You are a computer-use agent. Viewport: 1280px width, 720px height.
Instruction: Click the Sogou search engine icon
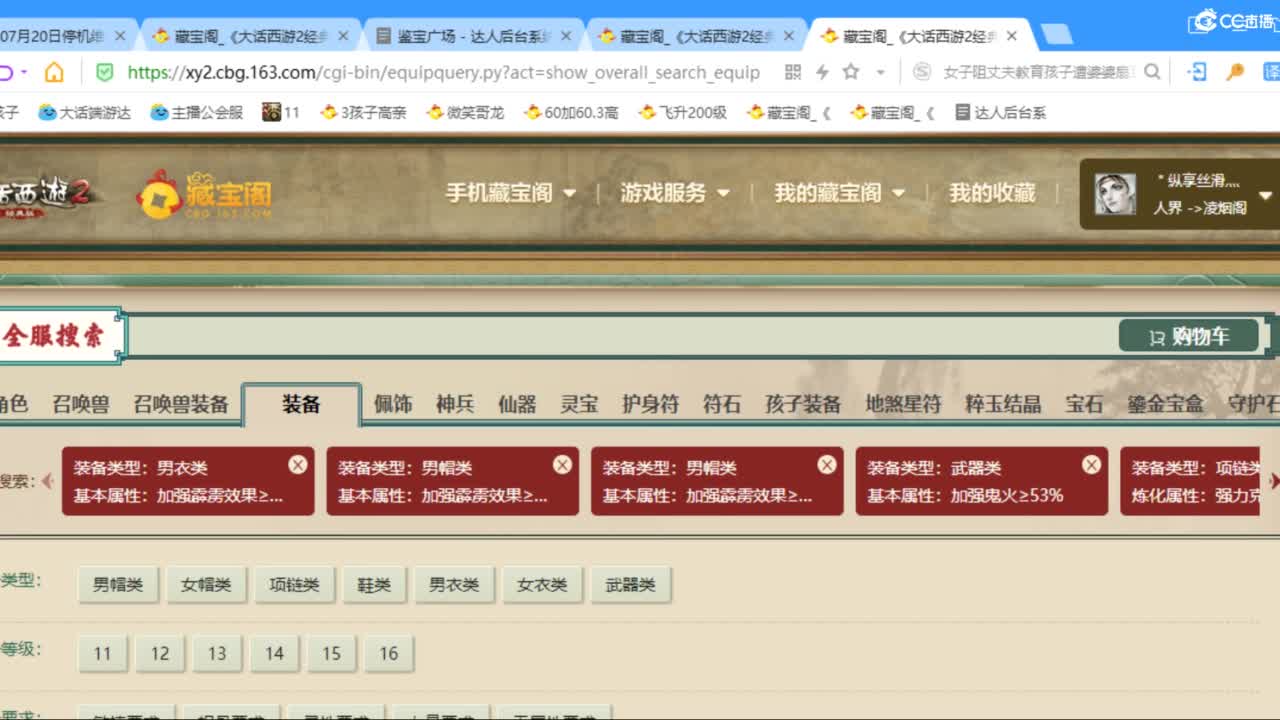point(922,72)
